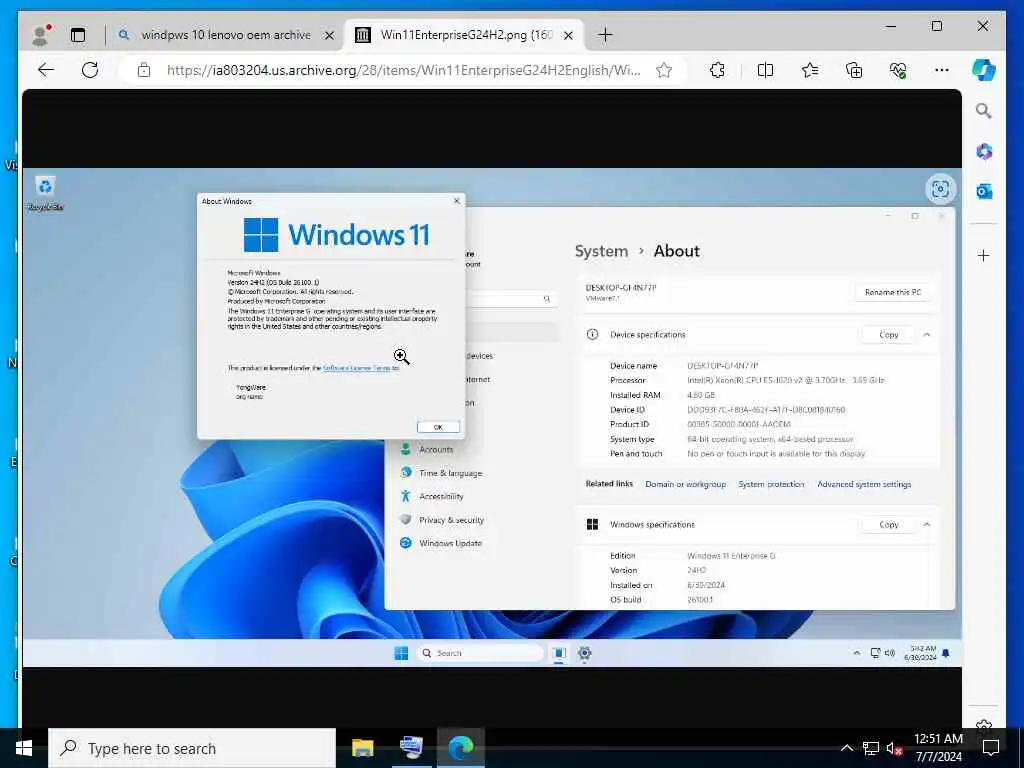Open the network tray icon

pos(870,748)
